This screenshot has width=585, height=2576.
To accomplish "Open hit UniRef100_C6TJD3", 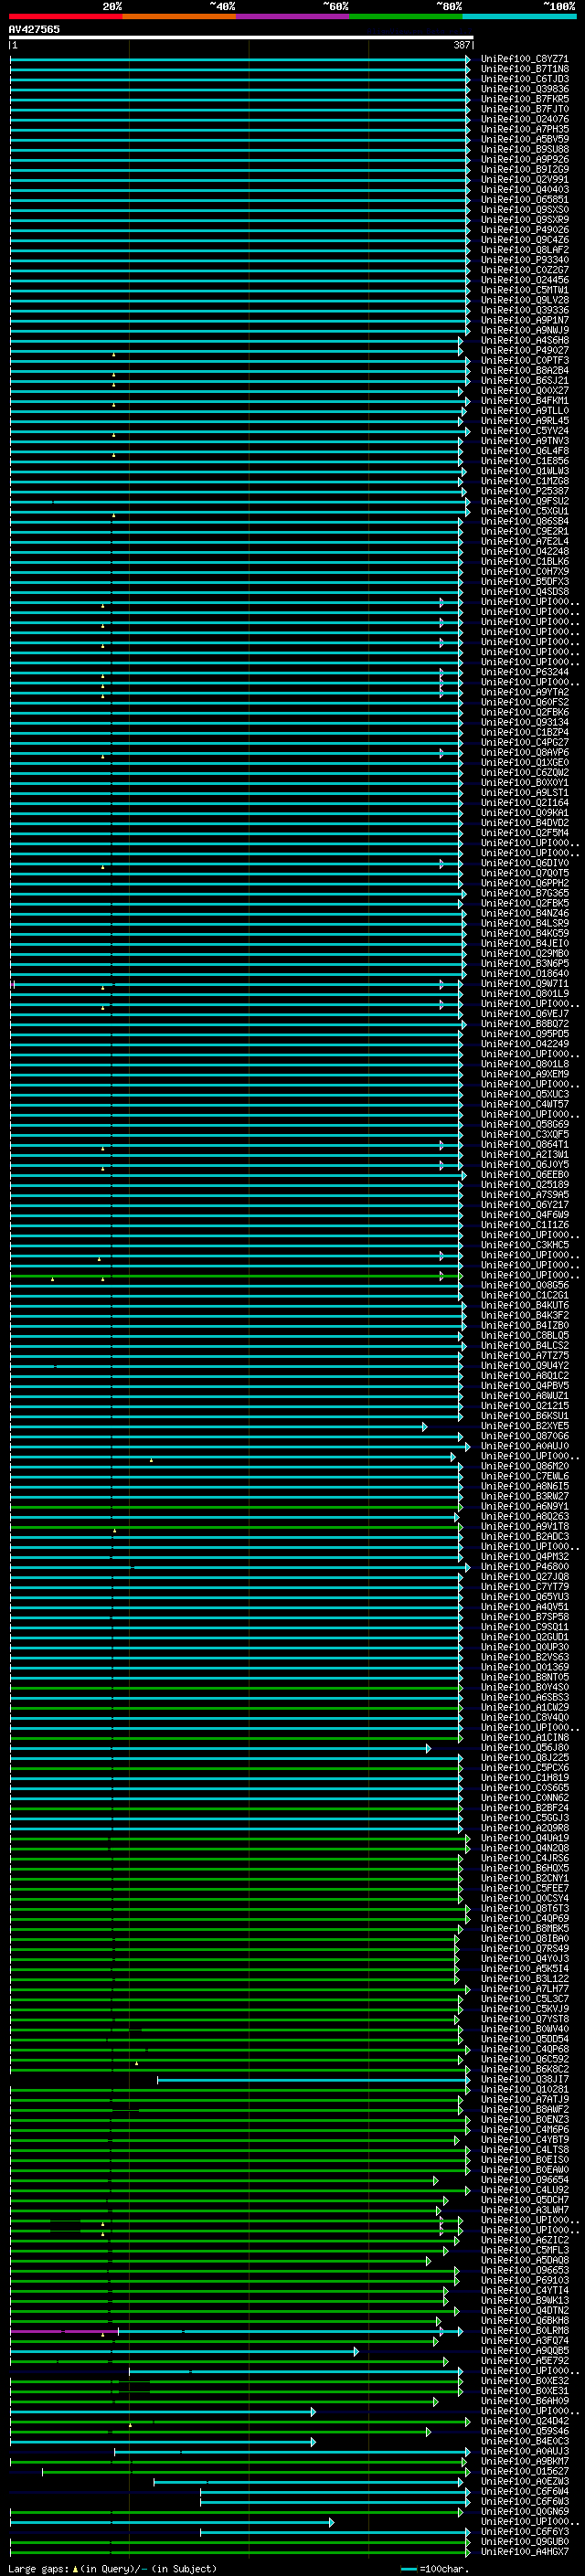I will pyautogui.click(x=525, y=79).
